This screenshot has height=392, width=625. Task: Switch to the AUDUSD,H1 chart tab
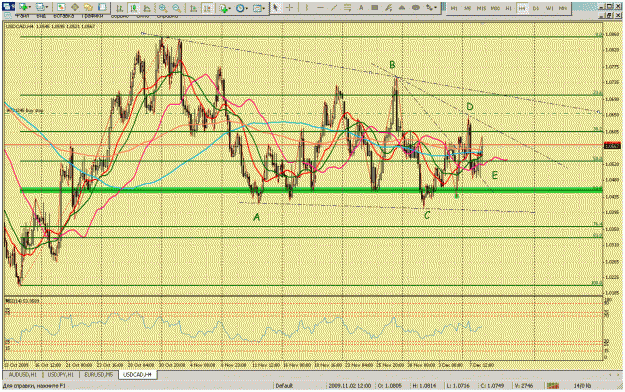click(x=23, y=375)
